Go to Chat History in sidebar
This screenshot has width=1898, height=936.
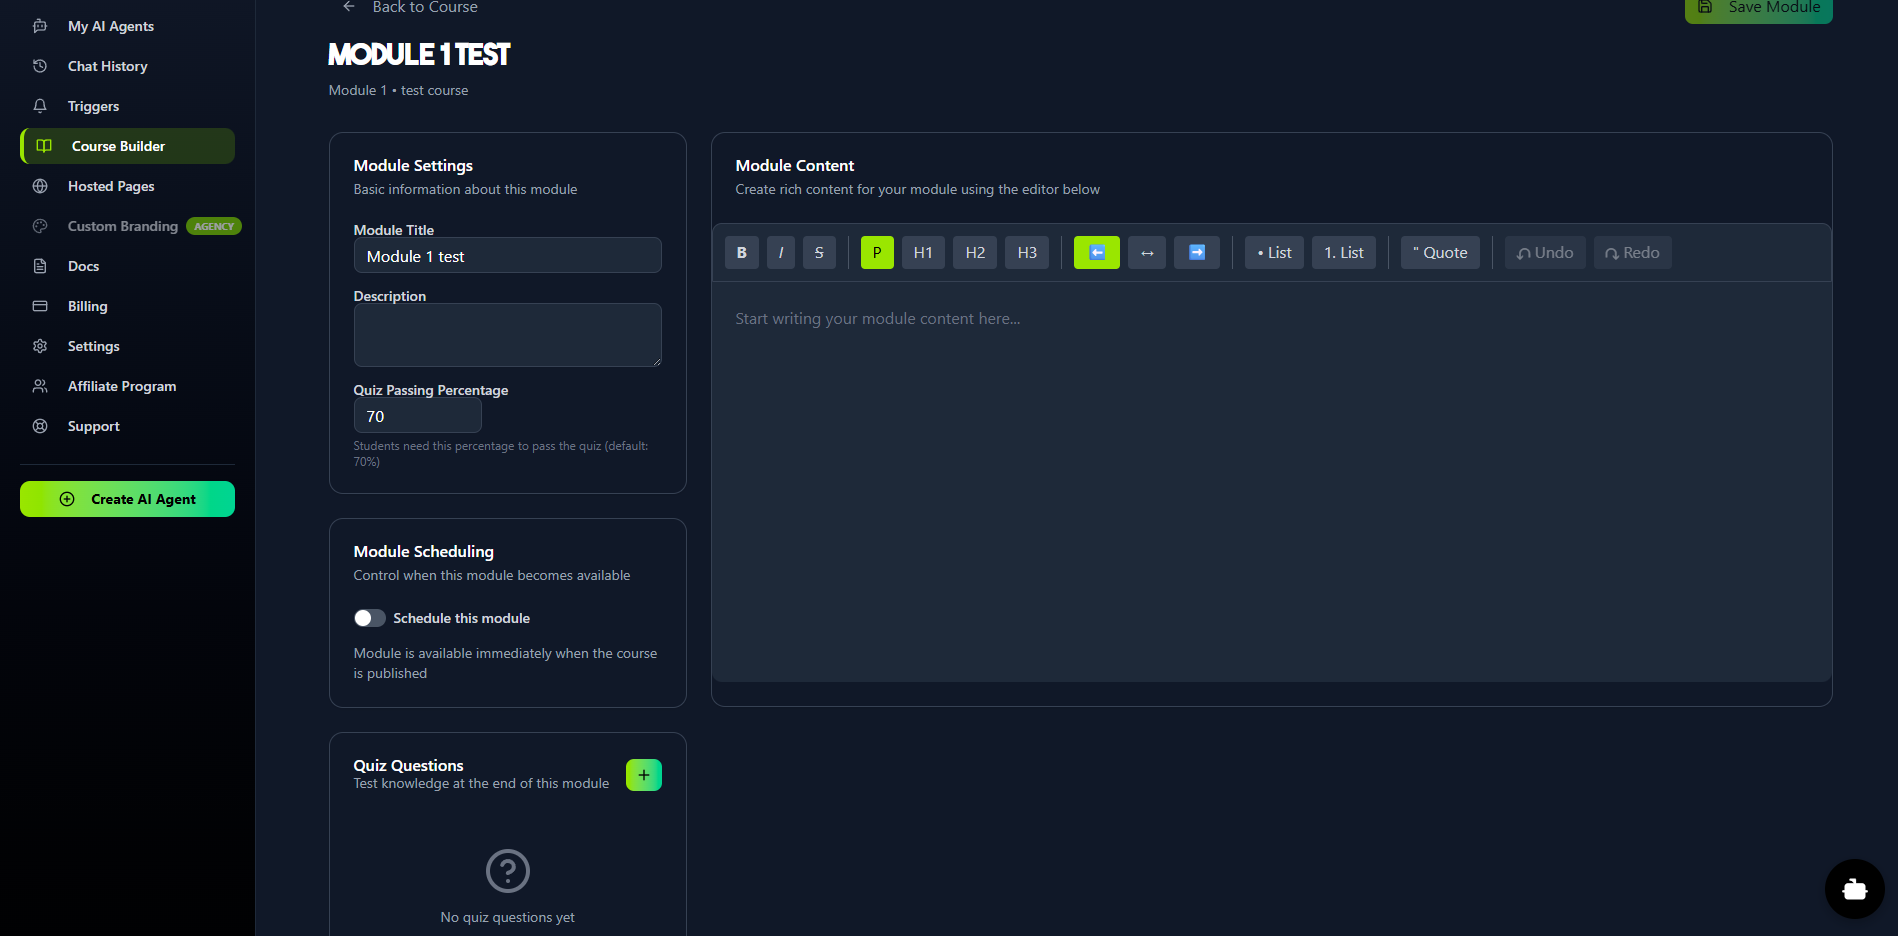pos(108,66)
